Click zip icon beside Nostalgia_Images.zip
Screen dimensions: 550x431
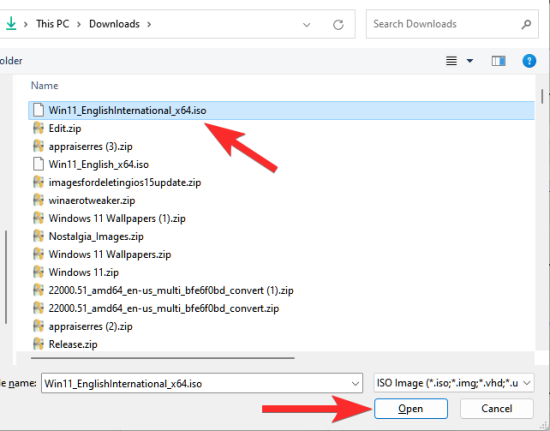[x=38, y=236]
